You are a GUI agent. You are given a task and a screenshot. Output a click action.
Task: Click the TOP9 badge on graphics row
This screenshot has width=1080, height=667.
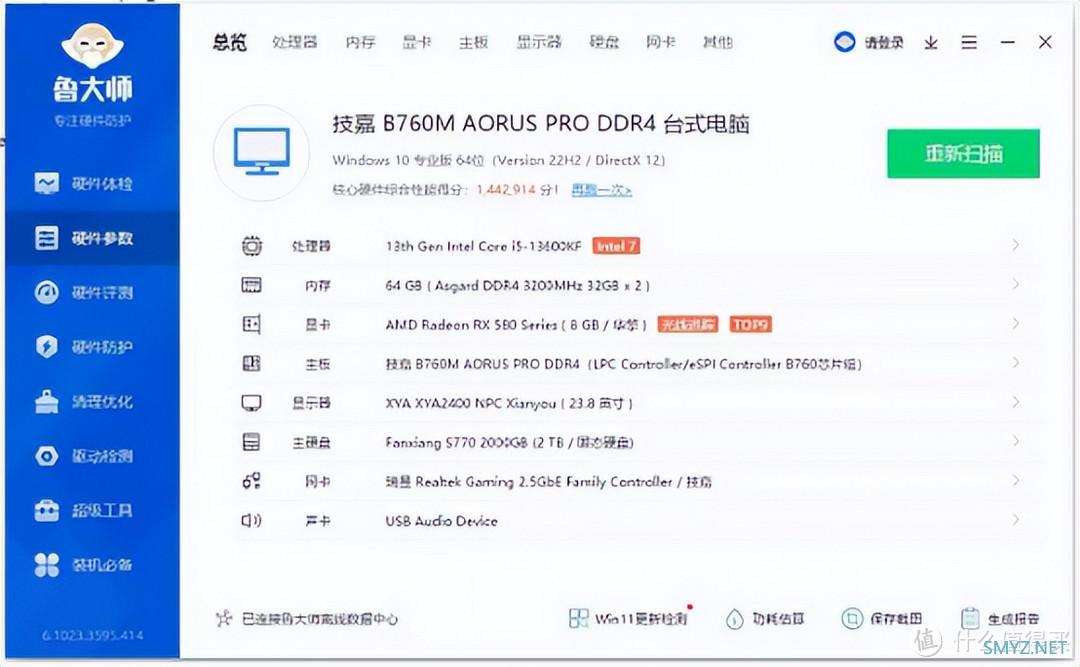(751, 324)
